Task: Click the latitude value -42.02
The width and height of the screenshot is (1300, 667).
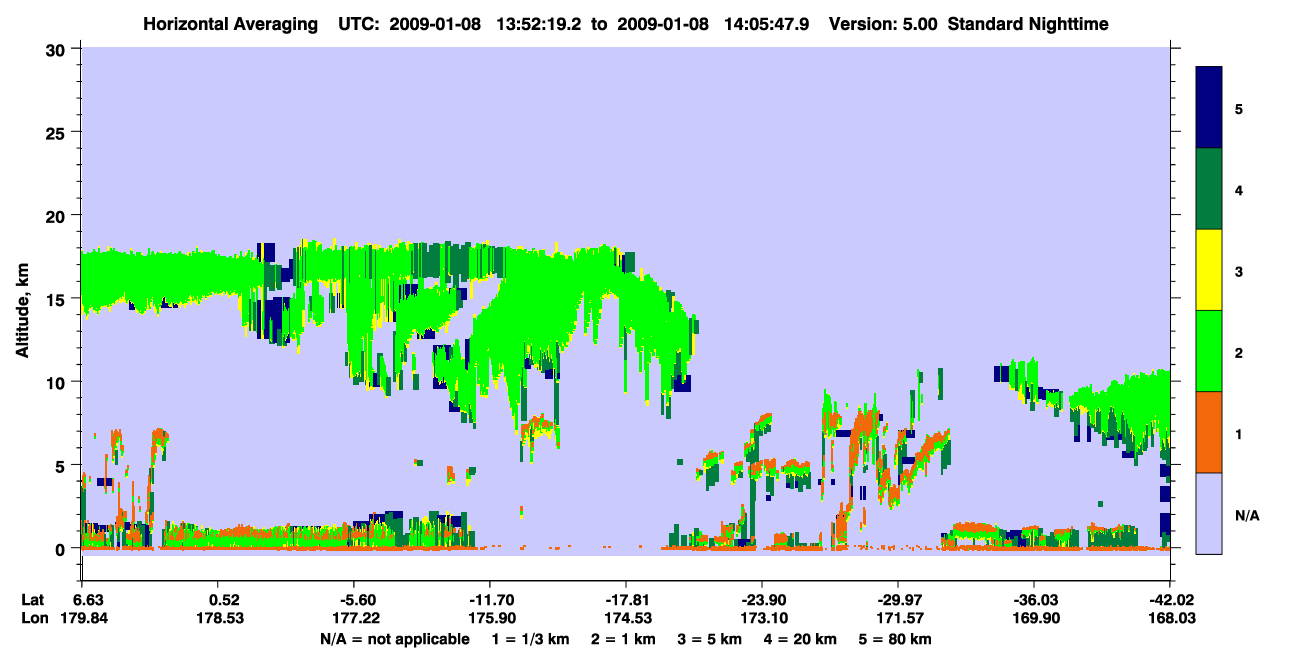Action: point(1170,600)
